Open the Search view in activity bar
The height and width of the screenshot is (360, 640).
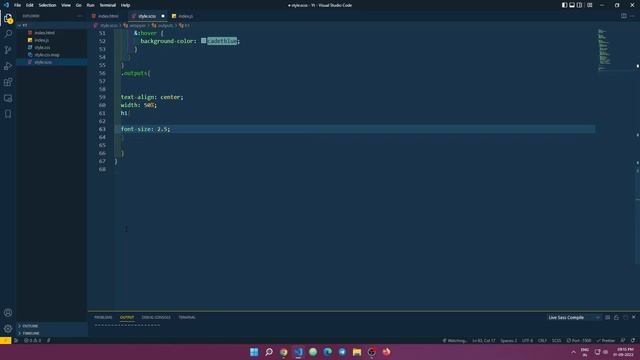(x=8, y=34)
